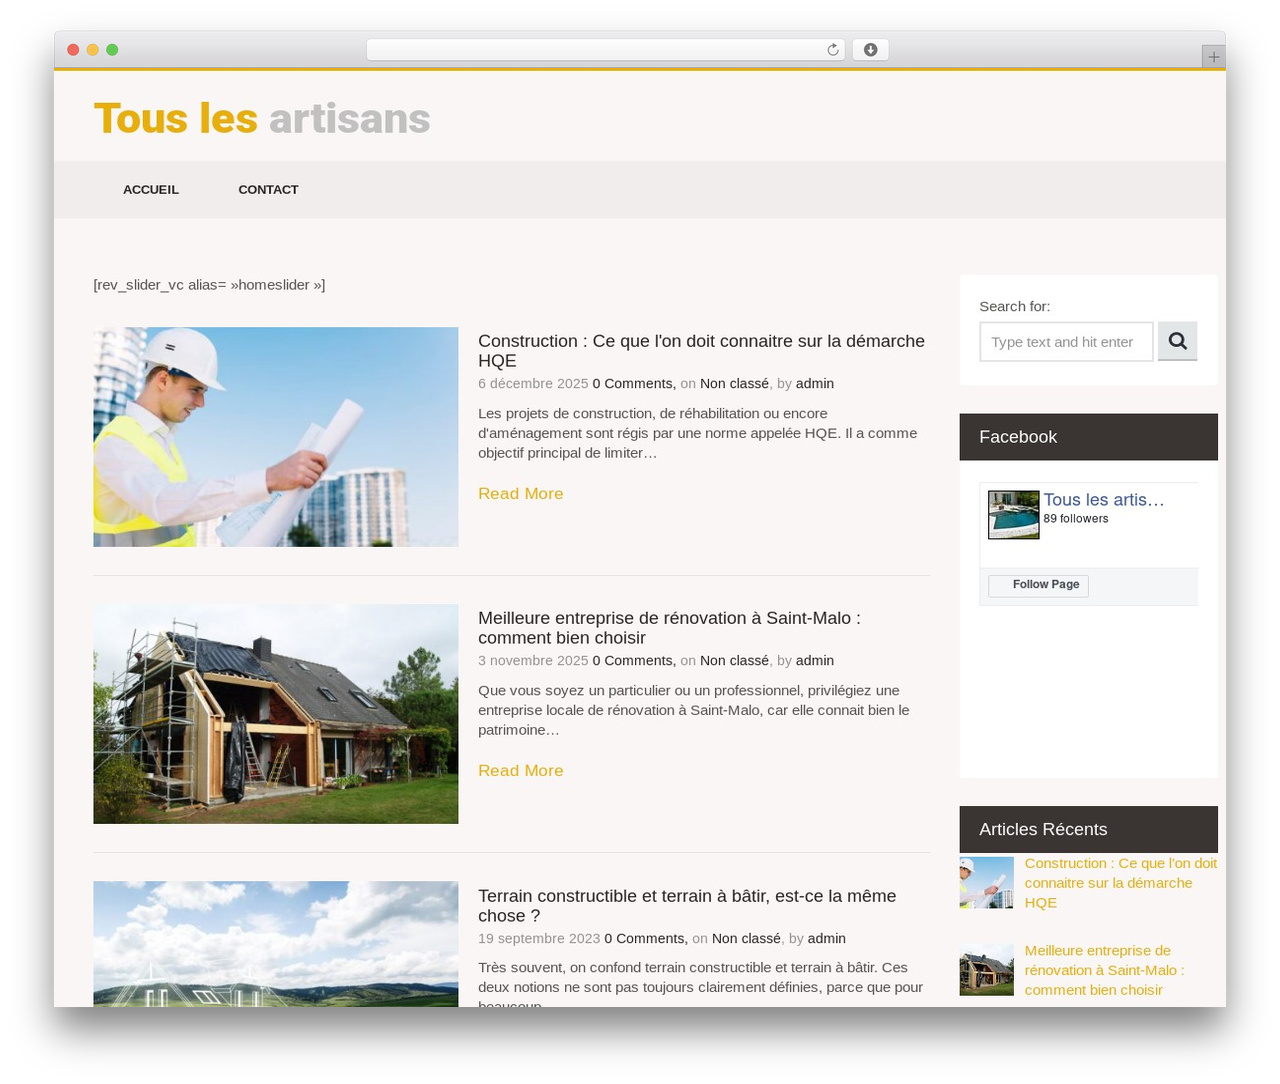
Task: Open the Saint-Malo rénovation article title
Action: (669, 628)
